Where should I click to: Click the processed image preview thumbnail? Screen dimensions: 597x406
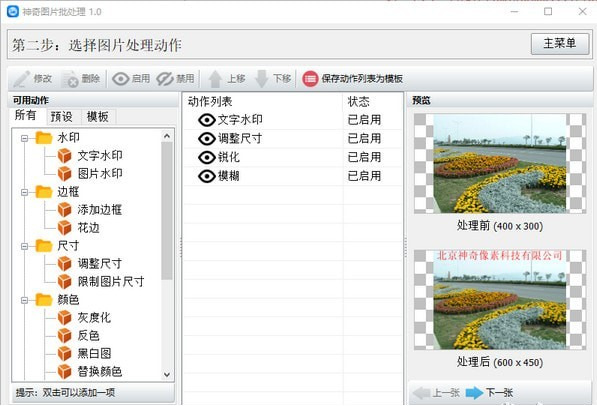pos(500,300)
